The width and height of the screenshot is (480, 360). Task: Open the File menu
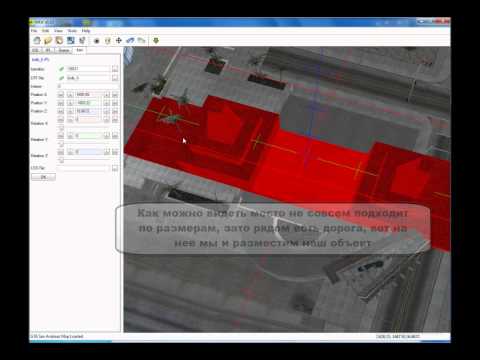tap(34, 31)
